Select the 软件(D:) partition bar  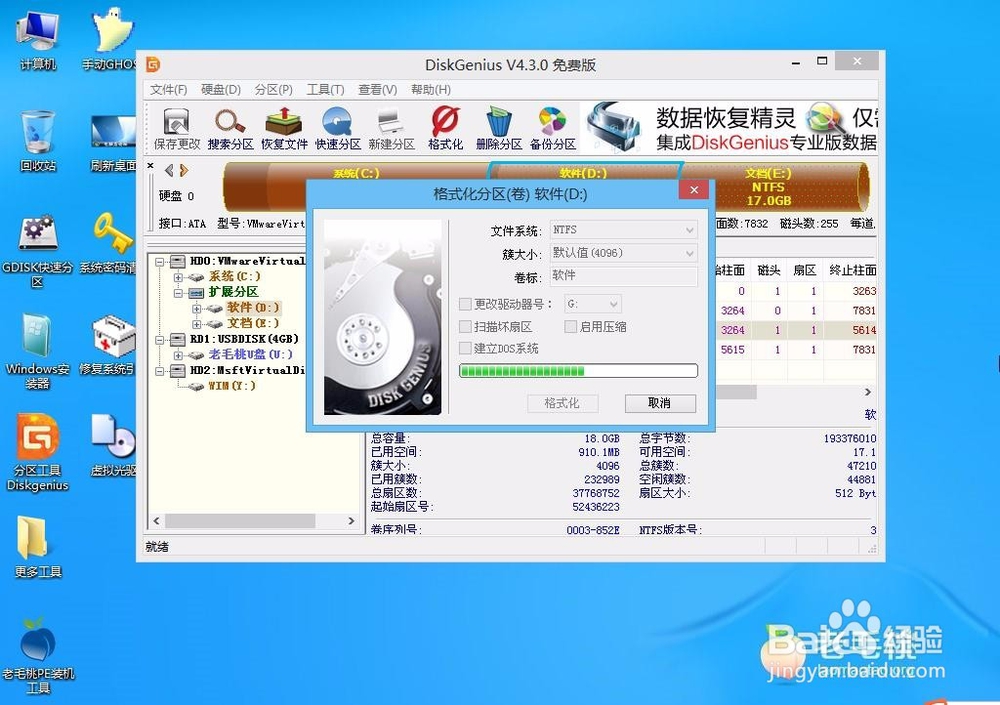point(584,172)
